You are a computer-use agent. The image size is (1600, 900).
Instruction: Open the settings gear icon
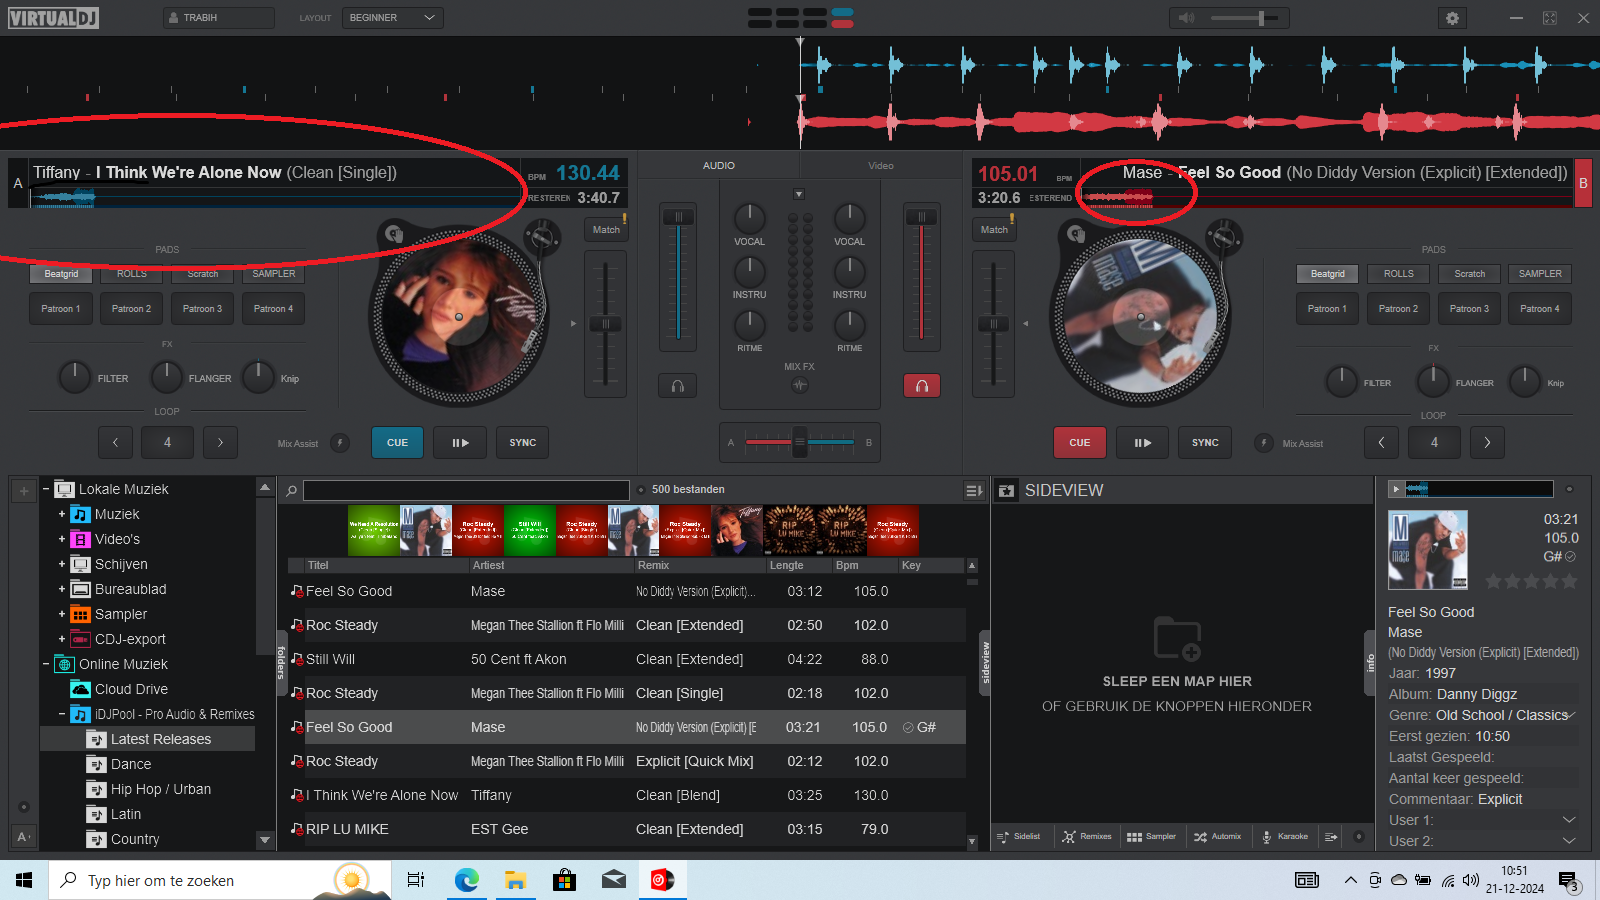[1452, 18]
